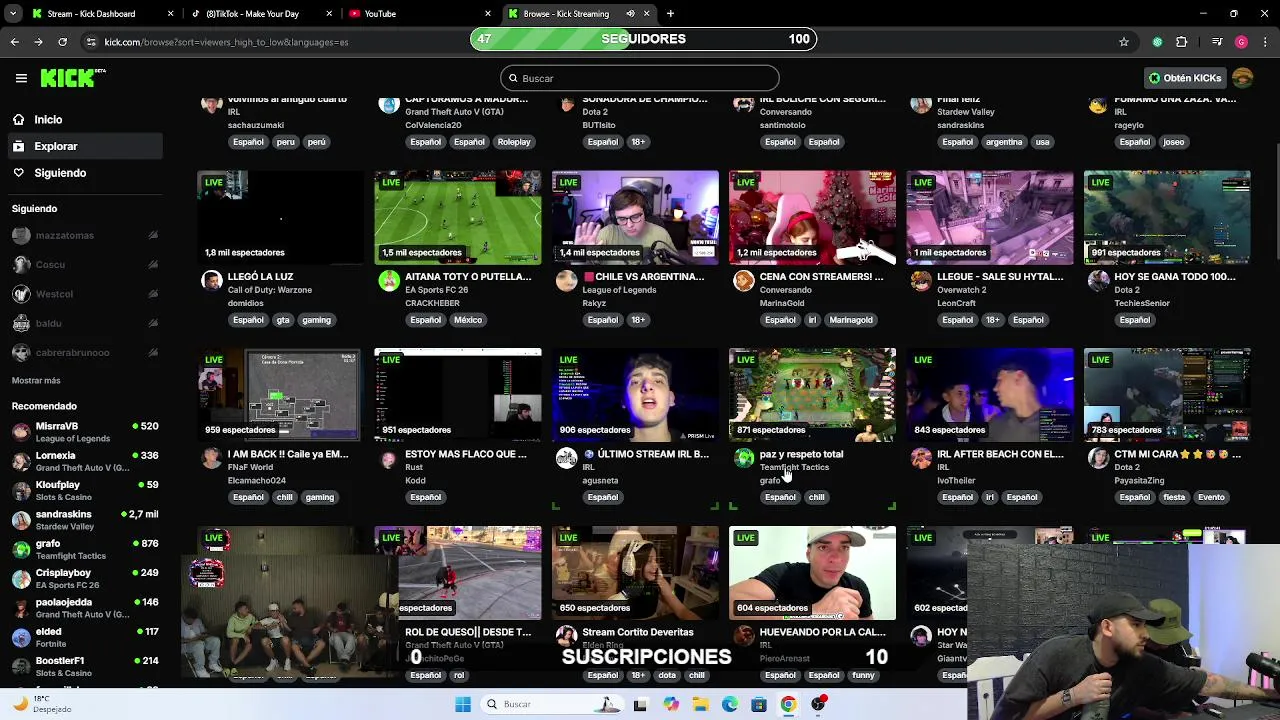Expand the tab search dropdown
The image size is (1280, 720).
15,14
